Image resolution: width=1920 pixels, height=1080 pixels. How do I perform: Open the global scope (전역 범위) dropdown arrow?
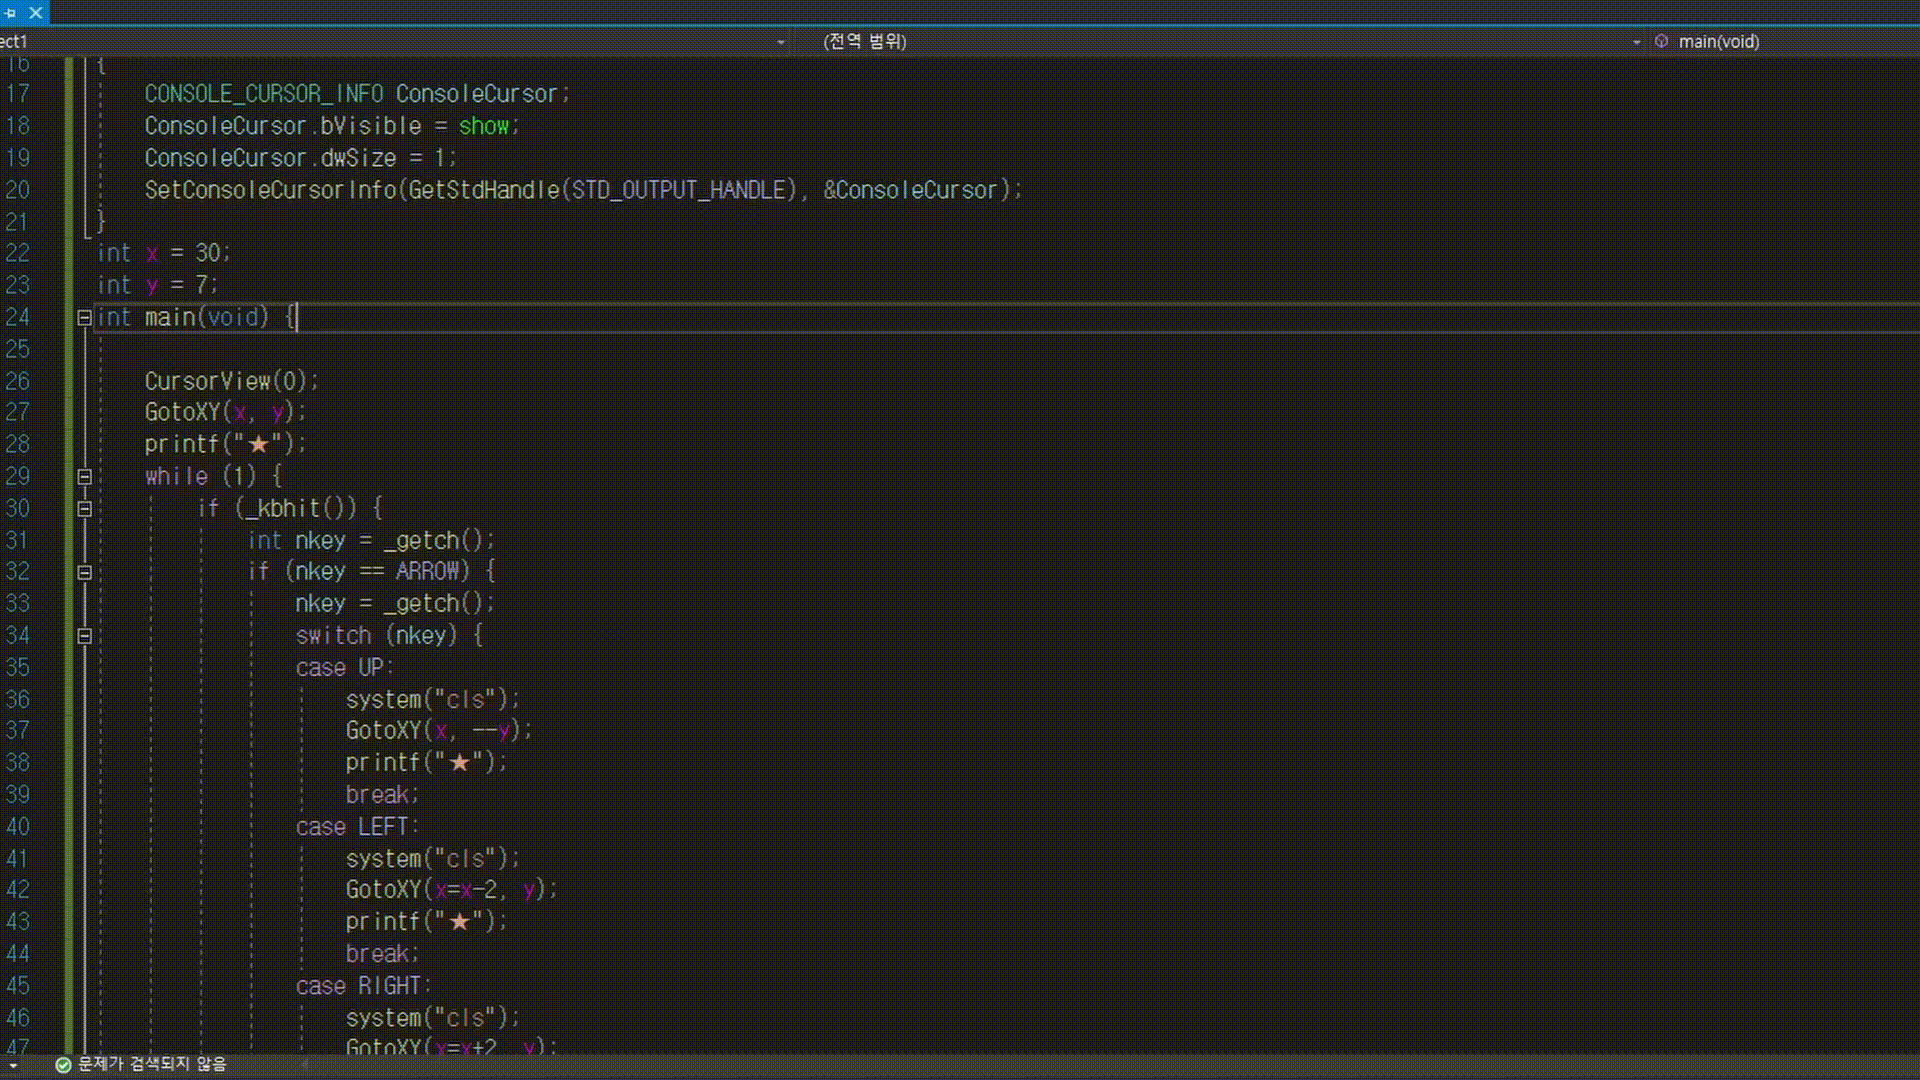pos(1636,42)
